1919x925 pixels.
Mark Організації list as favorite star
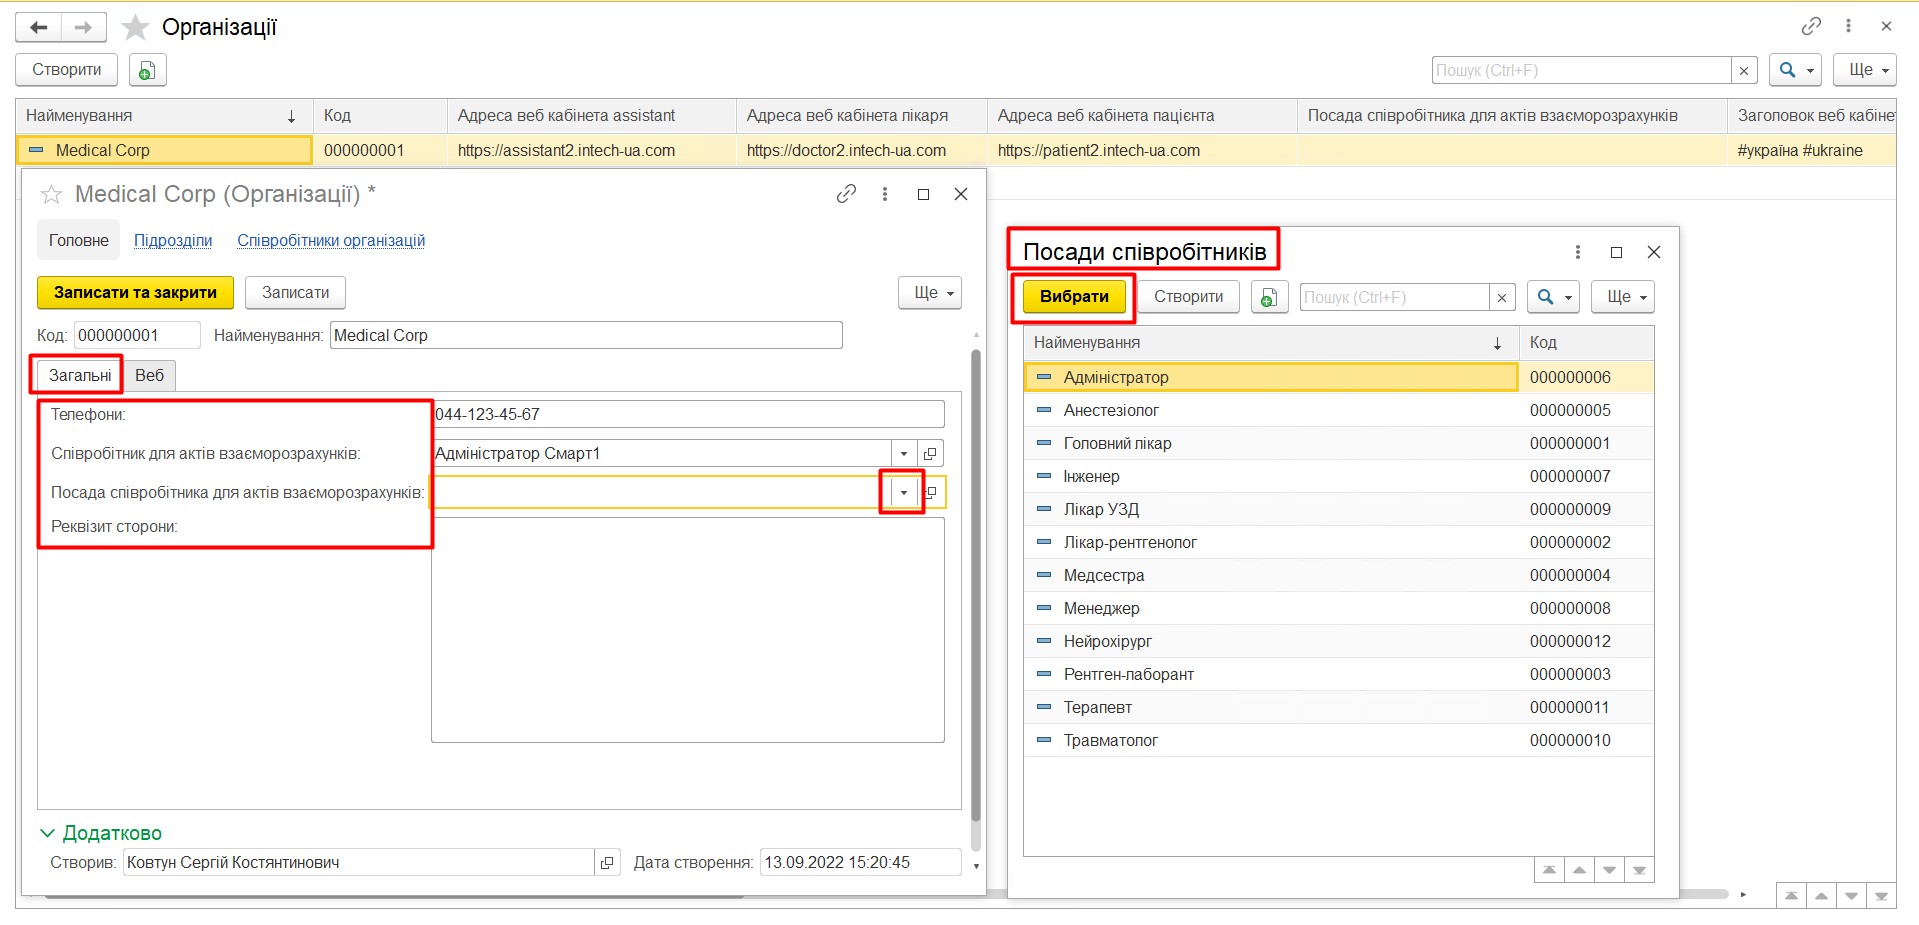click(135, 27)
